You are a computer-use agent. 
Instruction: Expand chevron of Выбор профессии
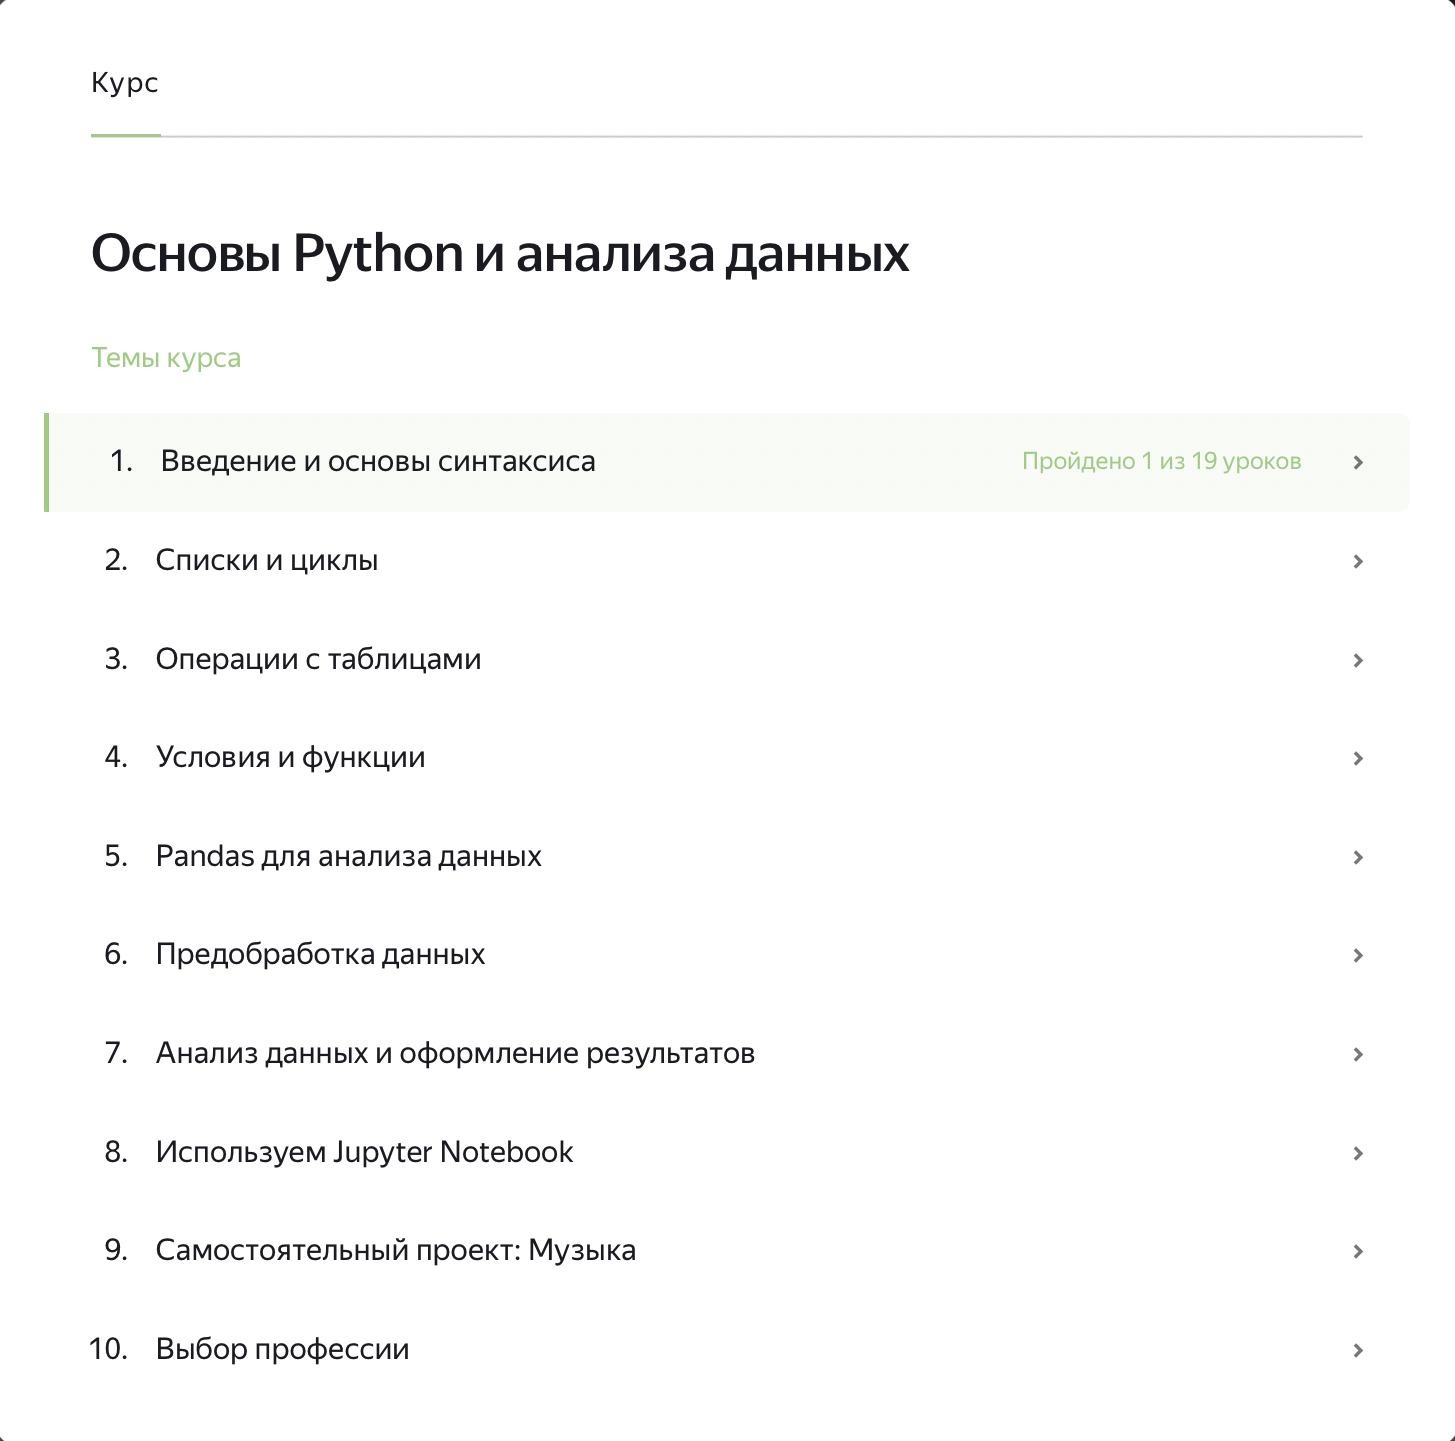(1358, 1350)
